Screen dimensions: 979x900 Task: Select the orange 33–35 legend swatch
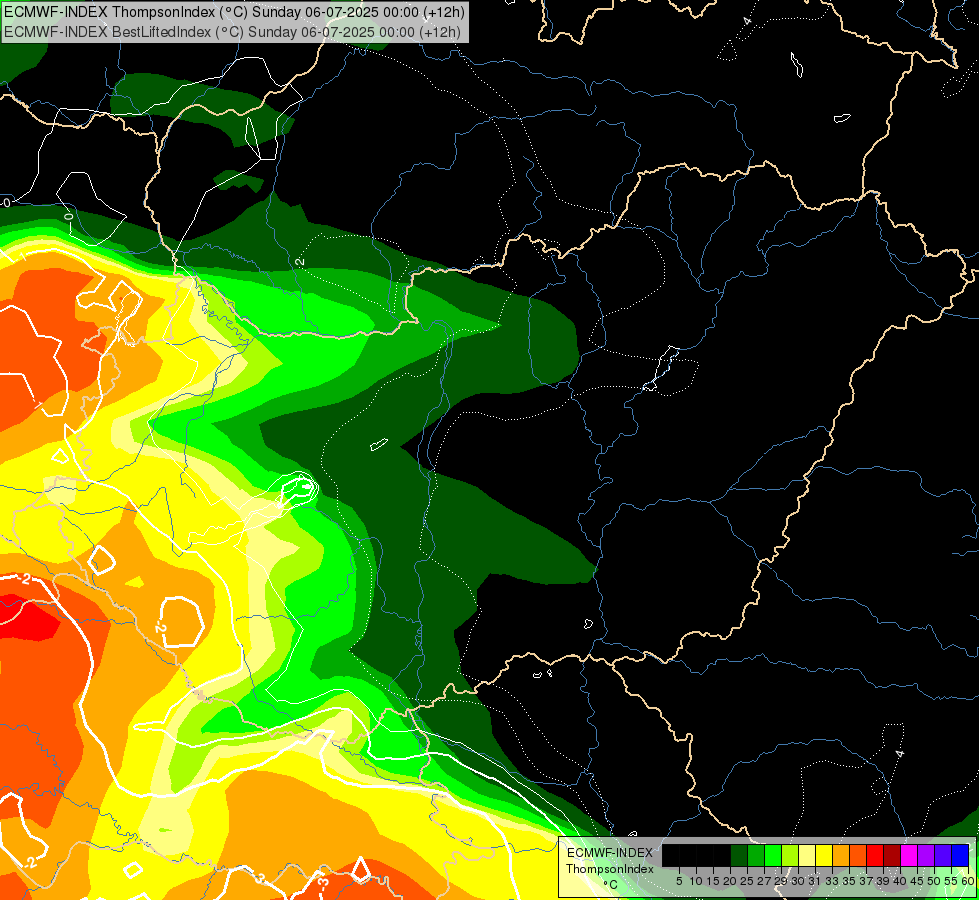click(x=841, y=856)
